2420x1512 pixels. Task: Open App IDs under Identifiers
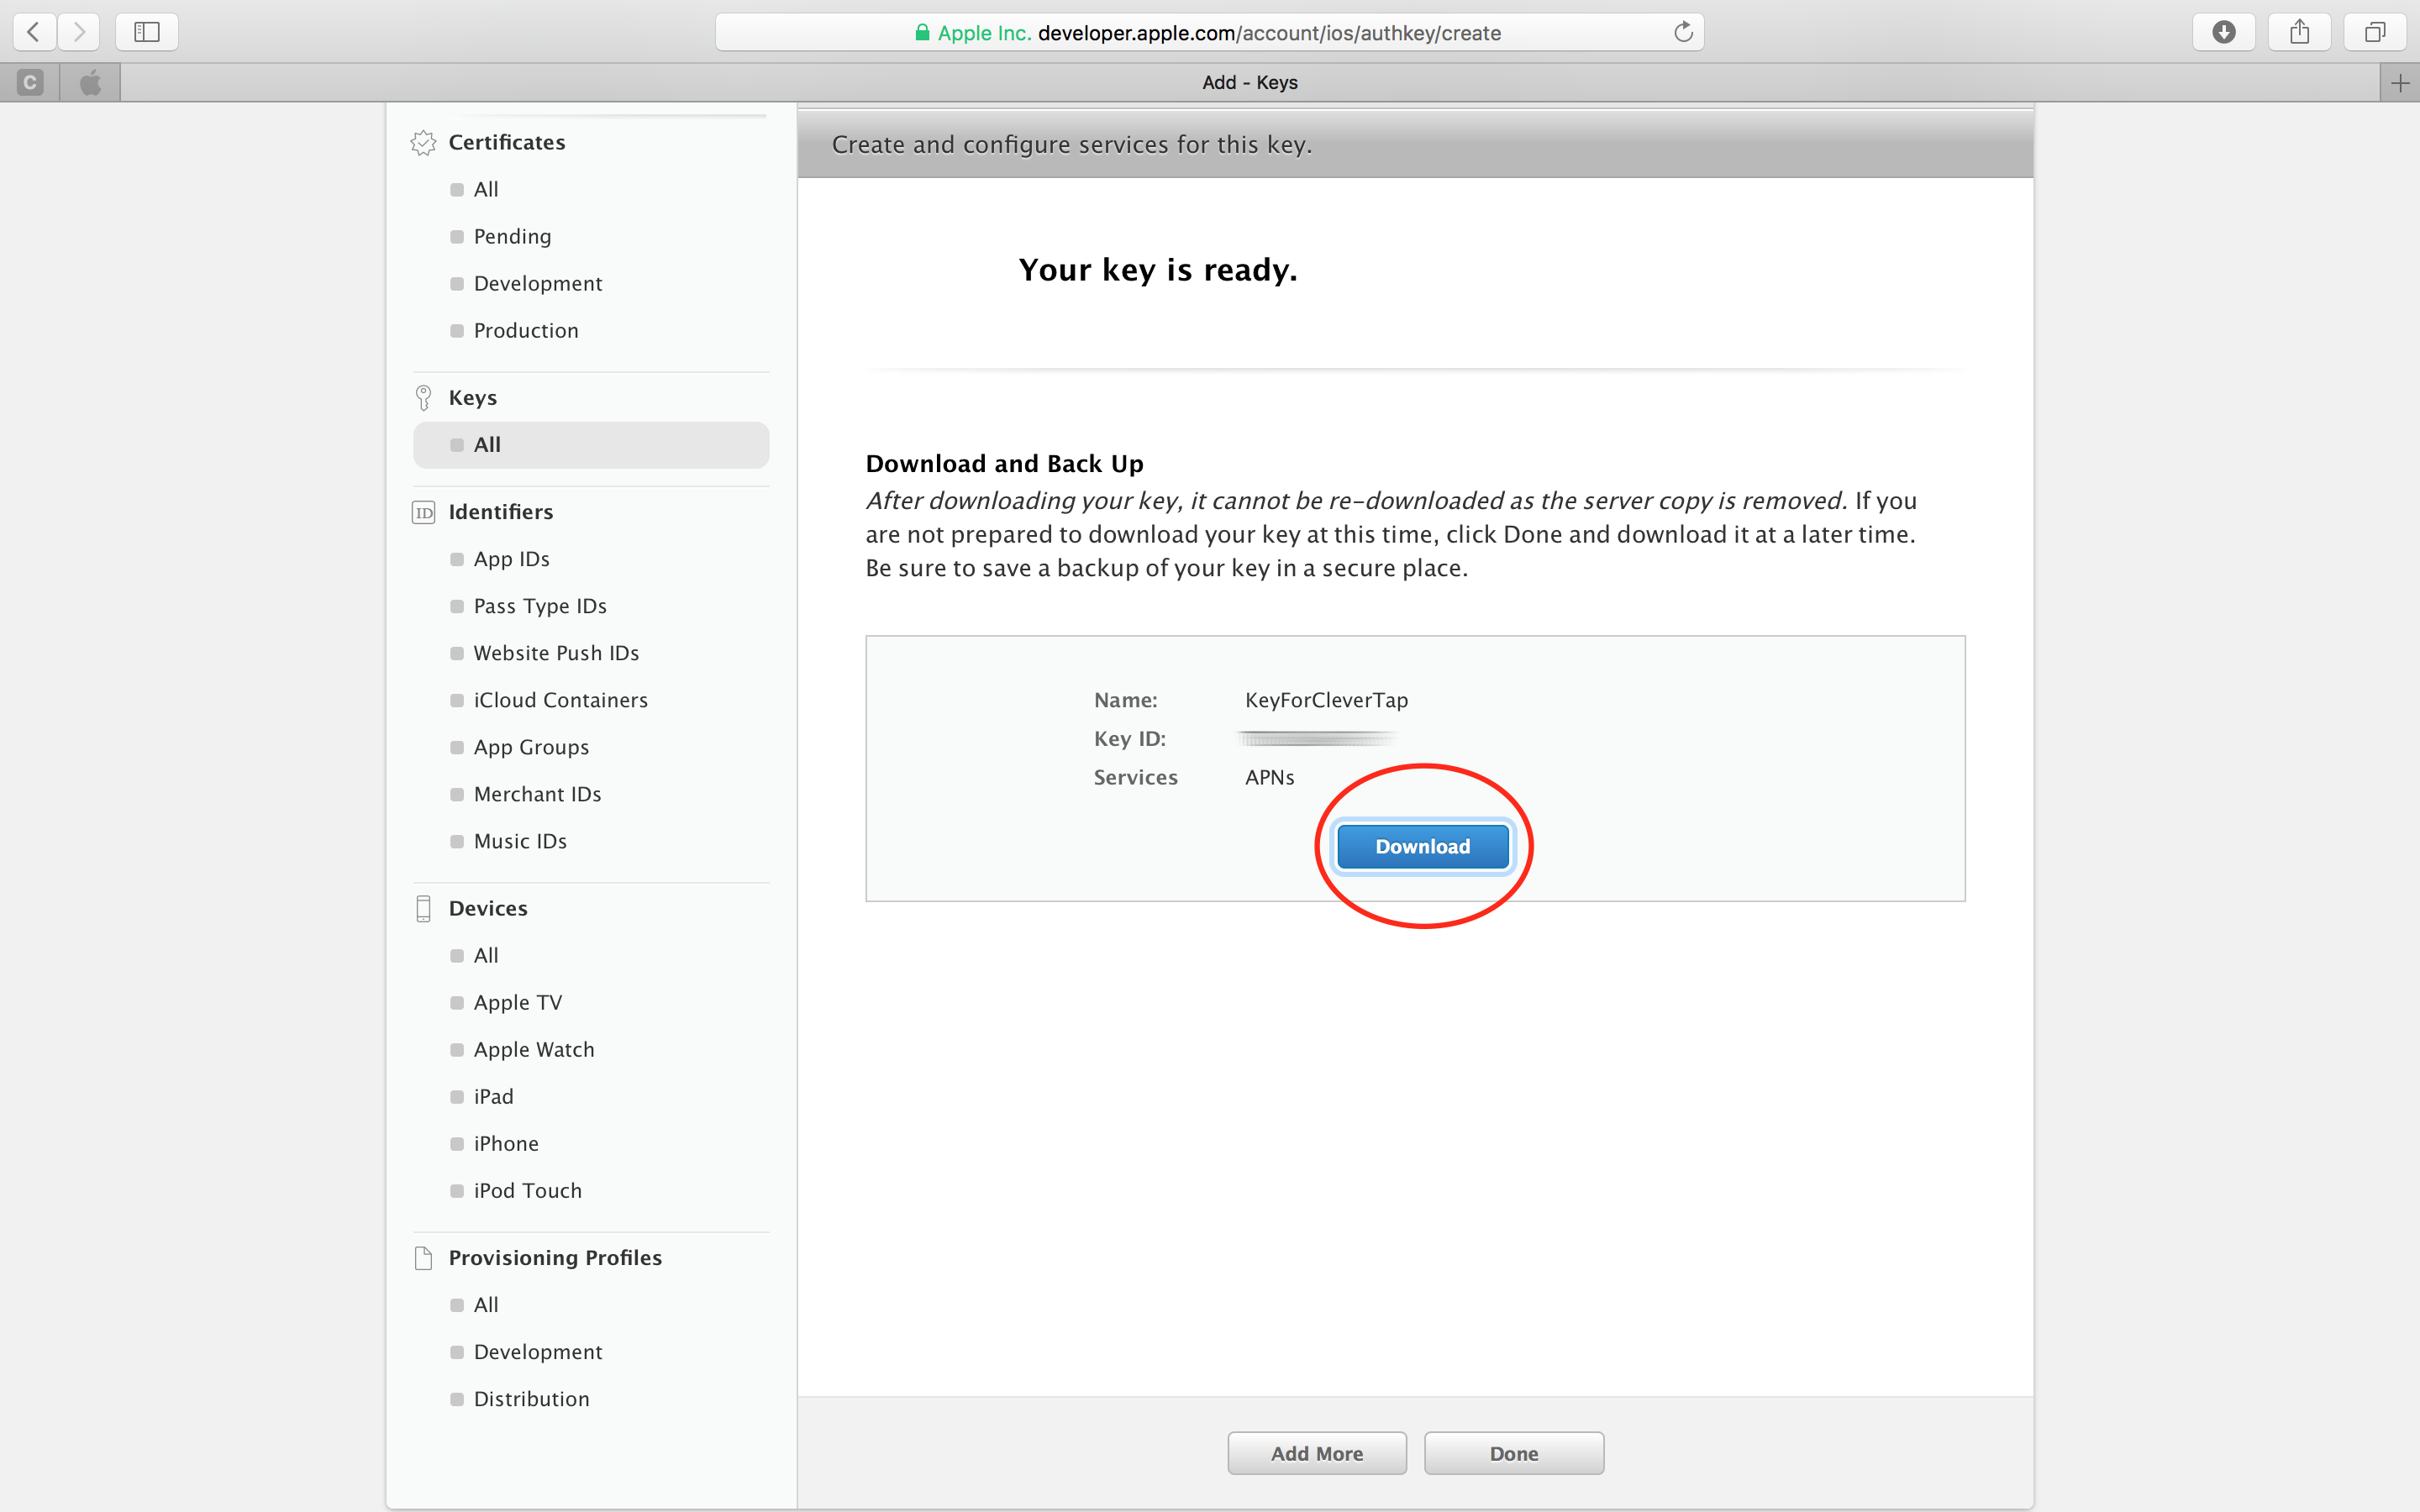(511, 559)
